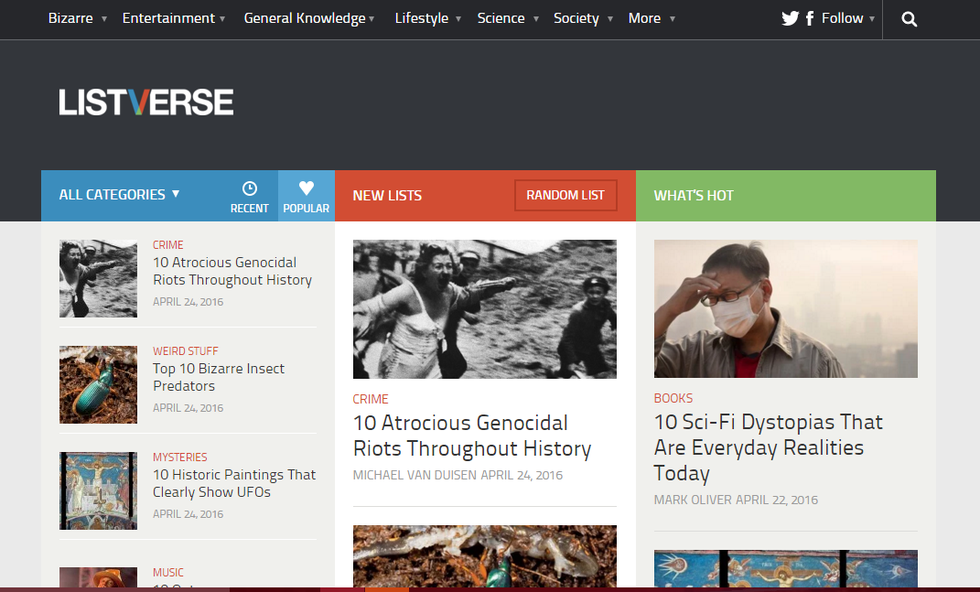Click the Random List button
Viewport: 980px width, 592px height.
point(565,196)
